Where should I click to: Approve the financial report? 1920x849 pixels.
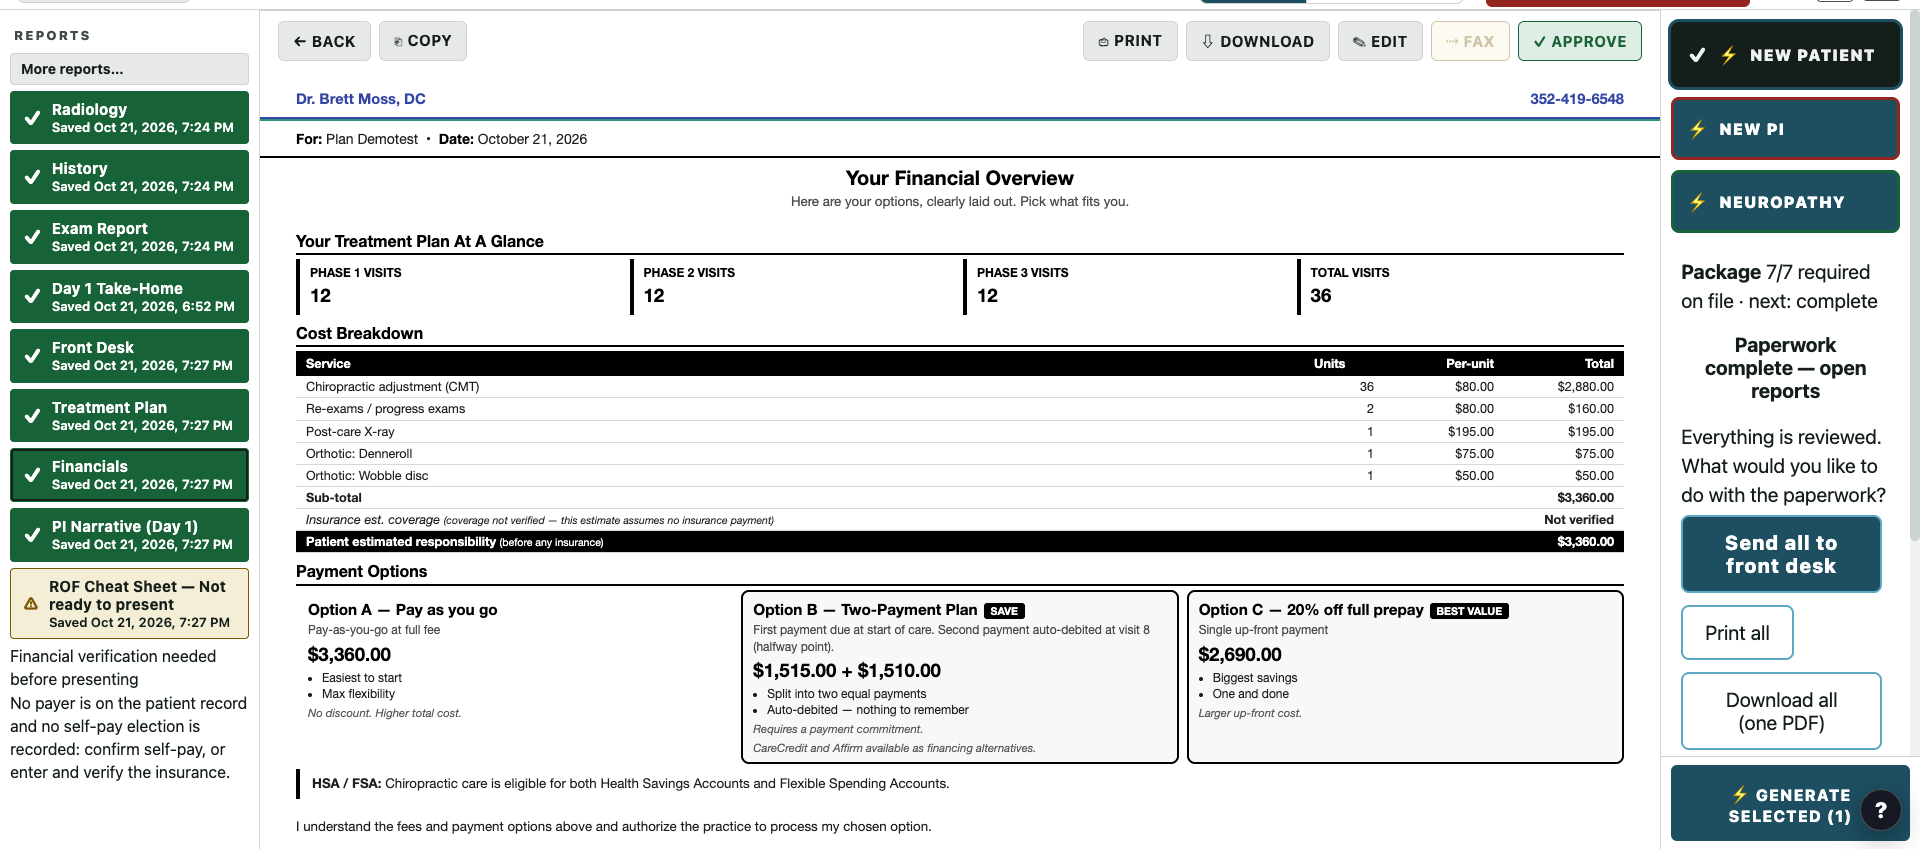(1580, 41)
